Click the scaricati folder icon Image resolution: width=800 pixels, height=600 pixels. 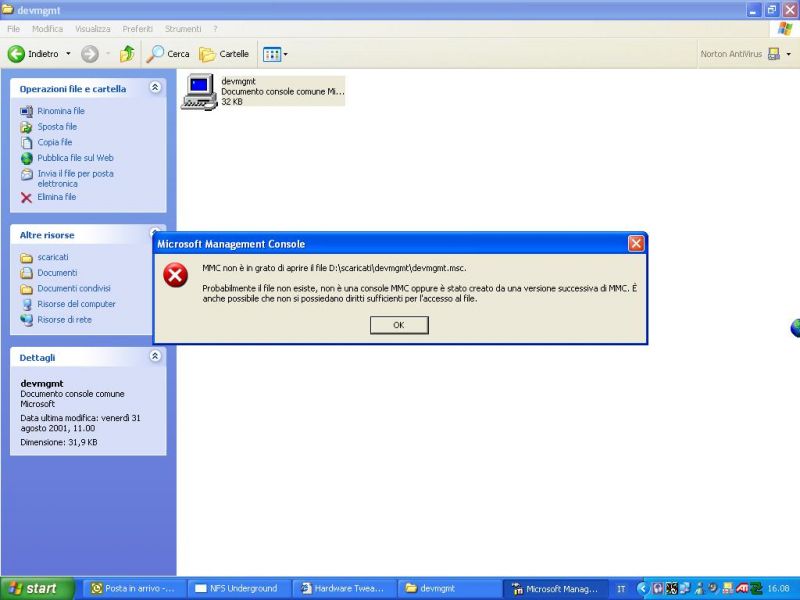[27, 258]
